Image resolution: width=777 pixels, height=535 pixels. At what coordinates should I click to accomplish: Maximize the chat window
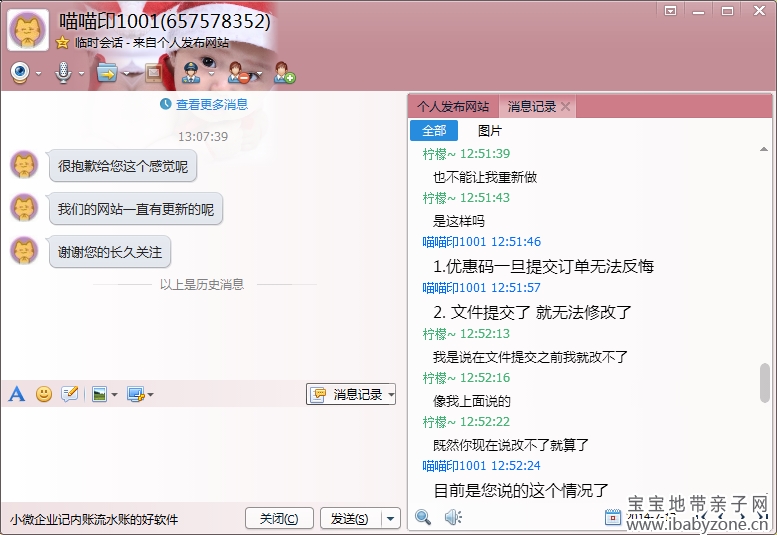coord(727,11)
